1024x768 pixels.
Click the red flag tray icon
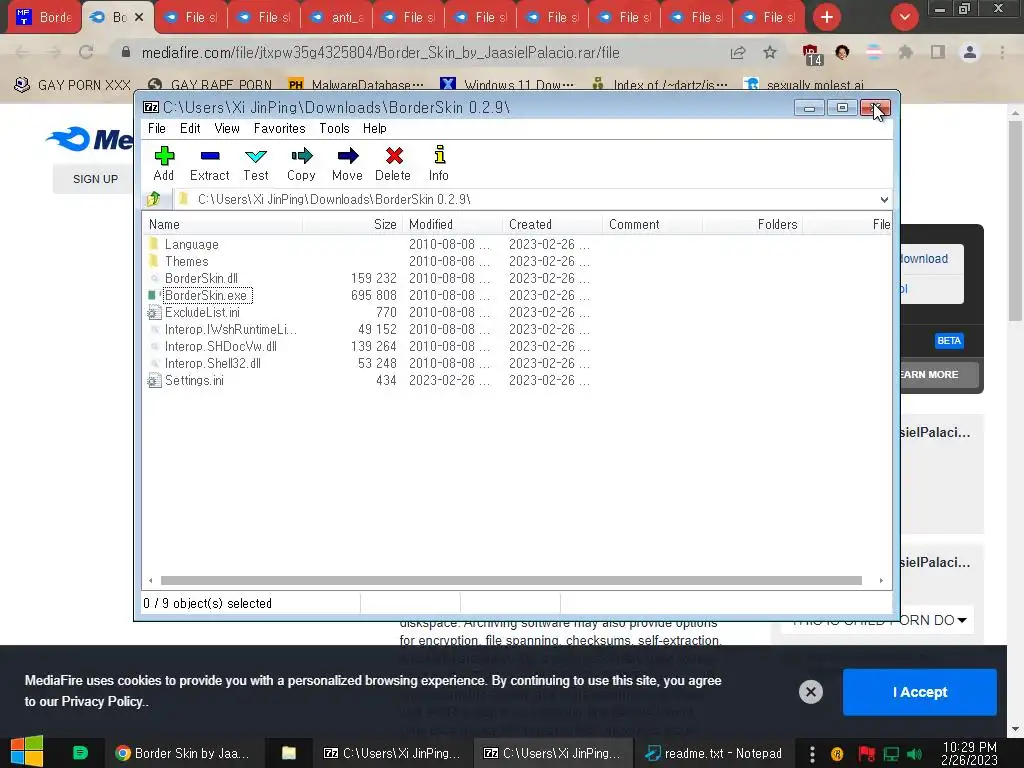click(867, 754)
